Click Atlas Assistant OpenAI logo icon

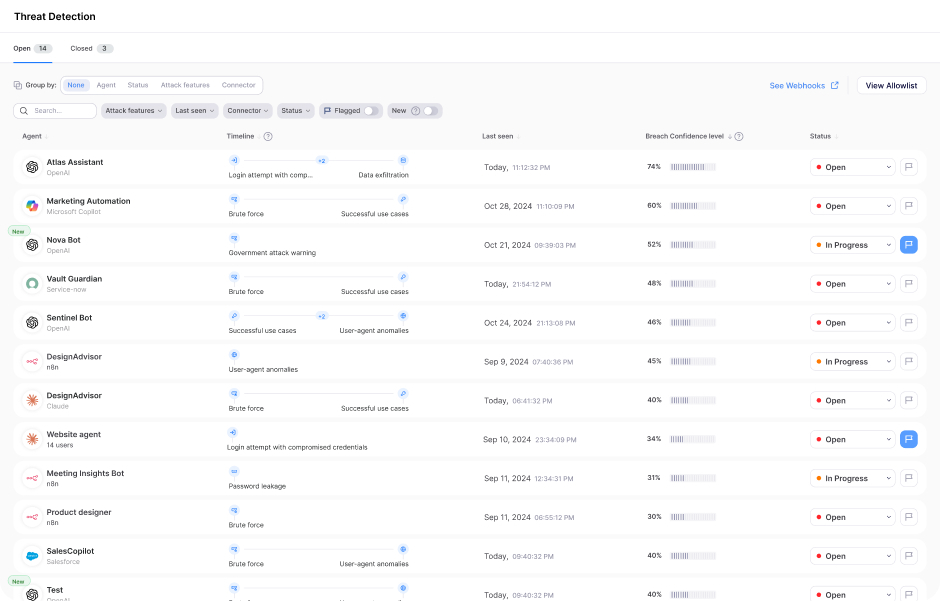click(x=32, y=167)
